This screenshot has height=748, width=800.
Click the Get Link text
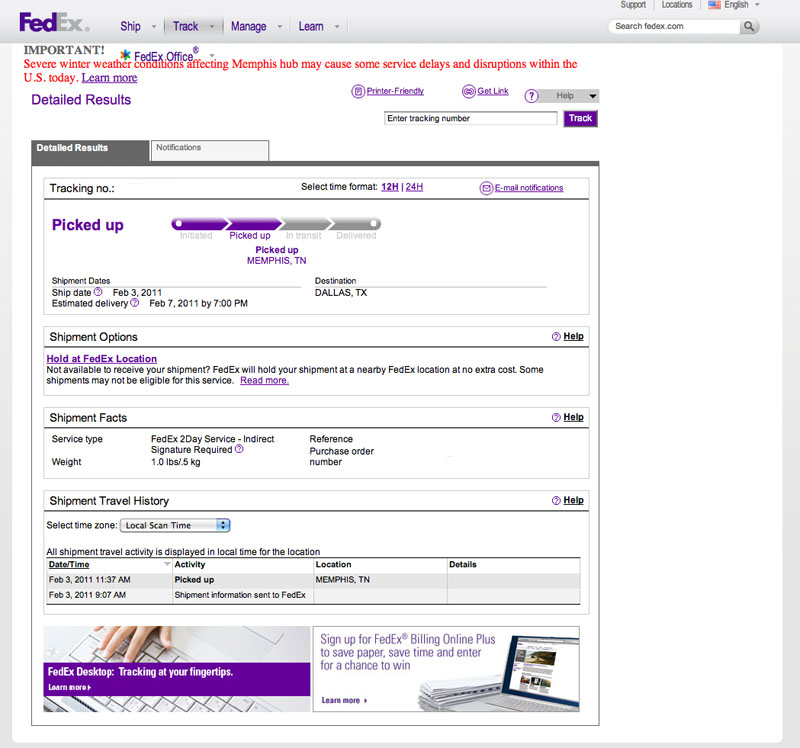click(493, 91)
